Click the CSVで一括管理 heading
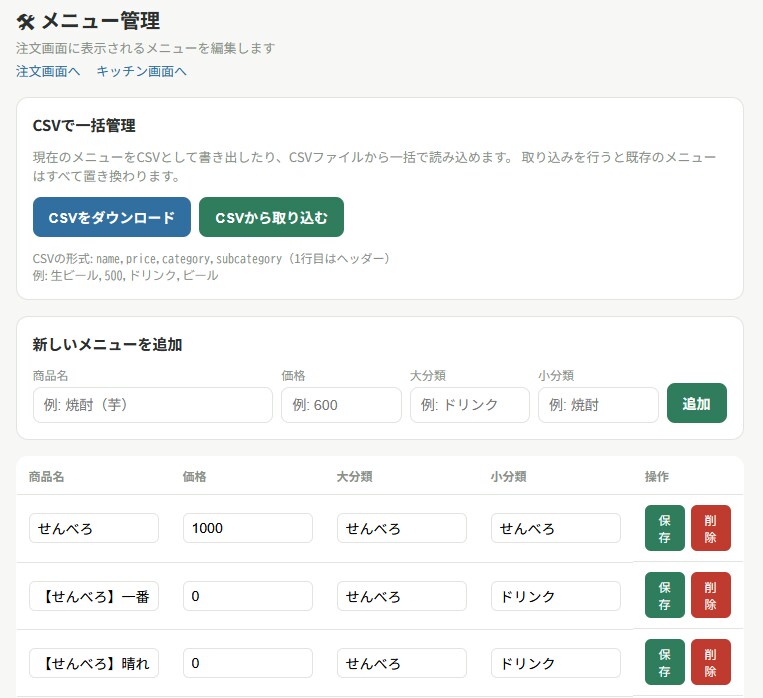Viewport: 763px width, 698px height. (x=84, y=126)
